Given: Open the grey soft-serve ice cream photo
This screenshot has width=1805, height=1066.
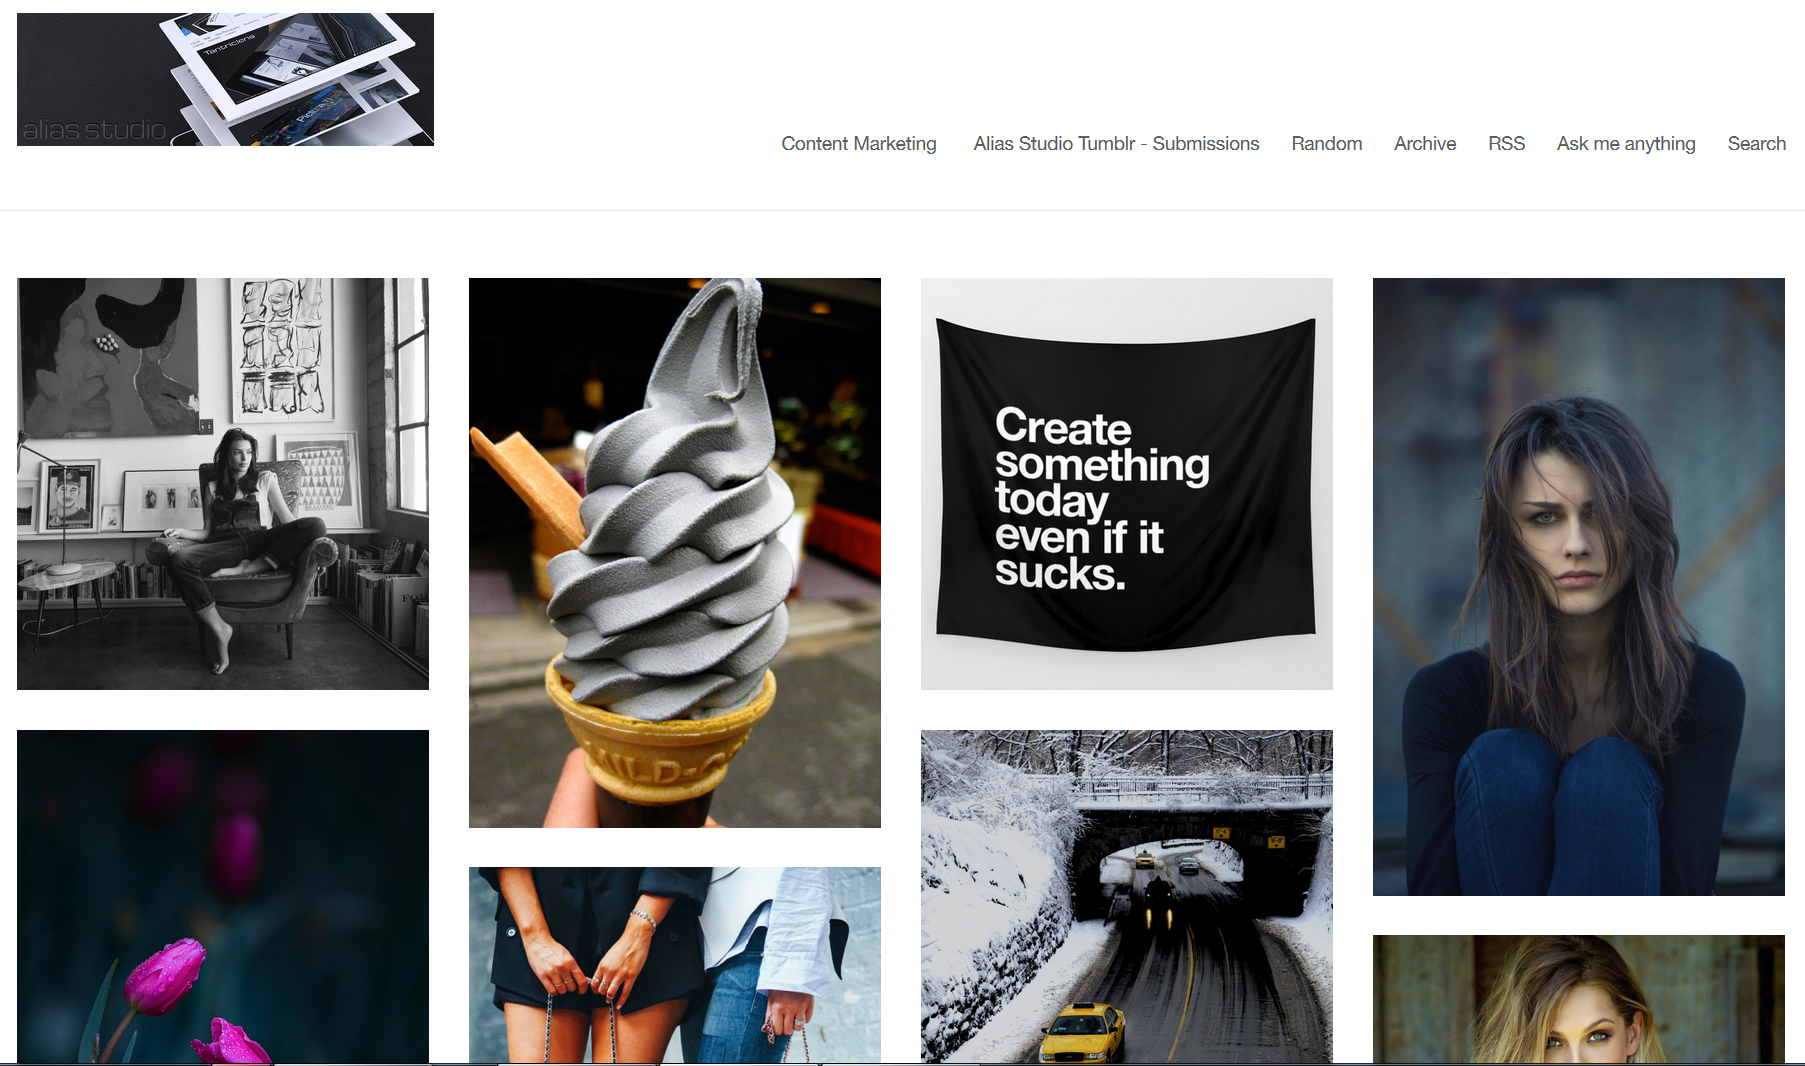Looking at the screenshot, I should [x=675, y=553].
